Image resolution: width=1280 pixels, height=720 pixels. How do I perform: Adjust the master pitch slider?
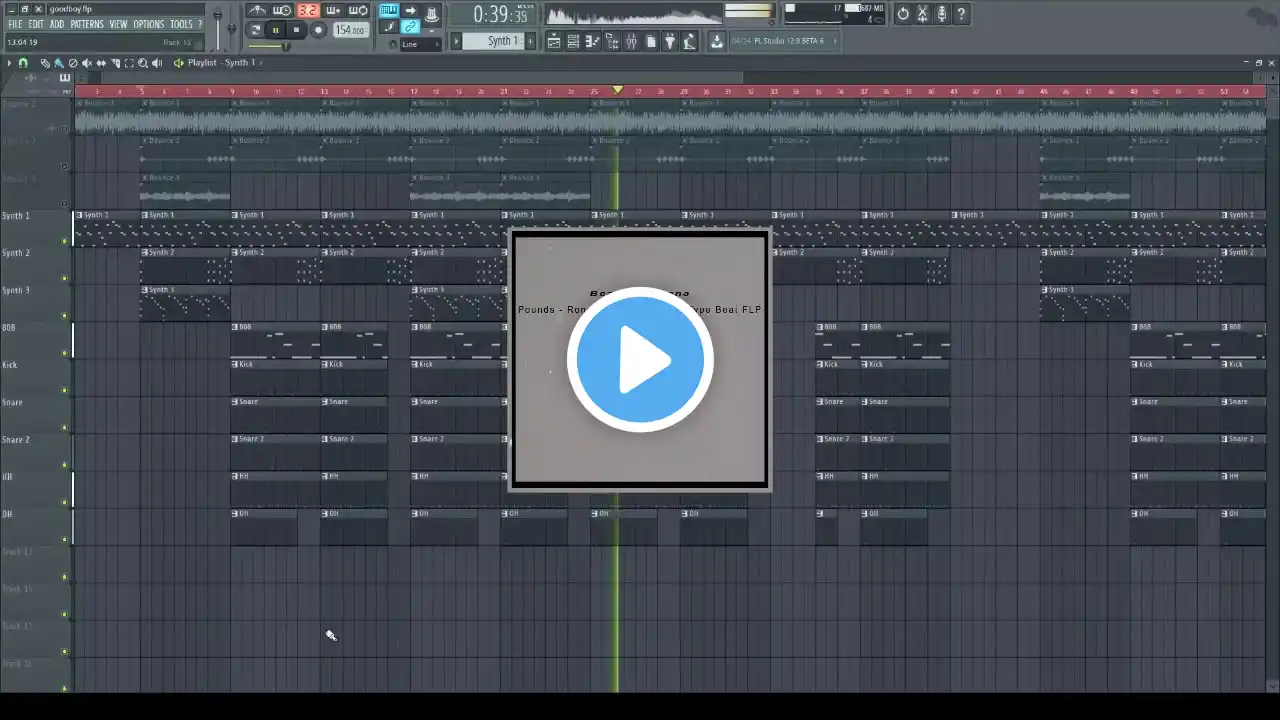click(233, 26)
